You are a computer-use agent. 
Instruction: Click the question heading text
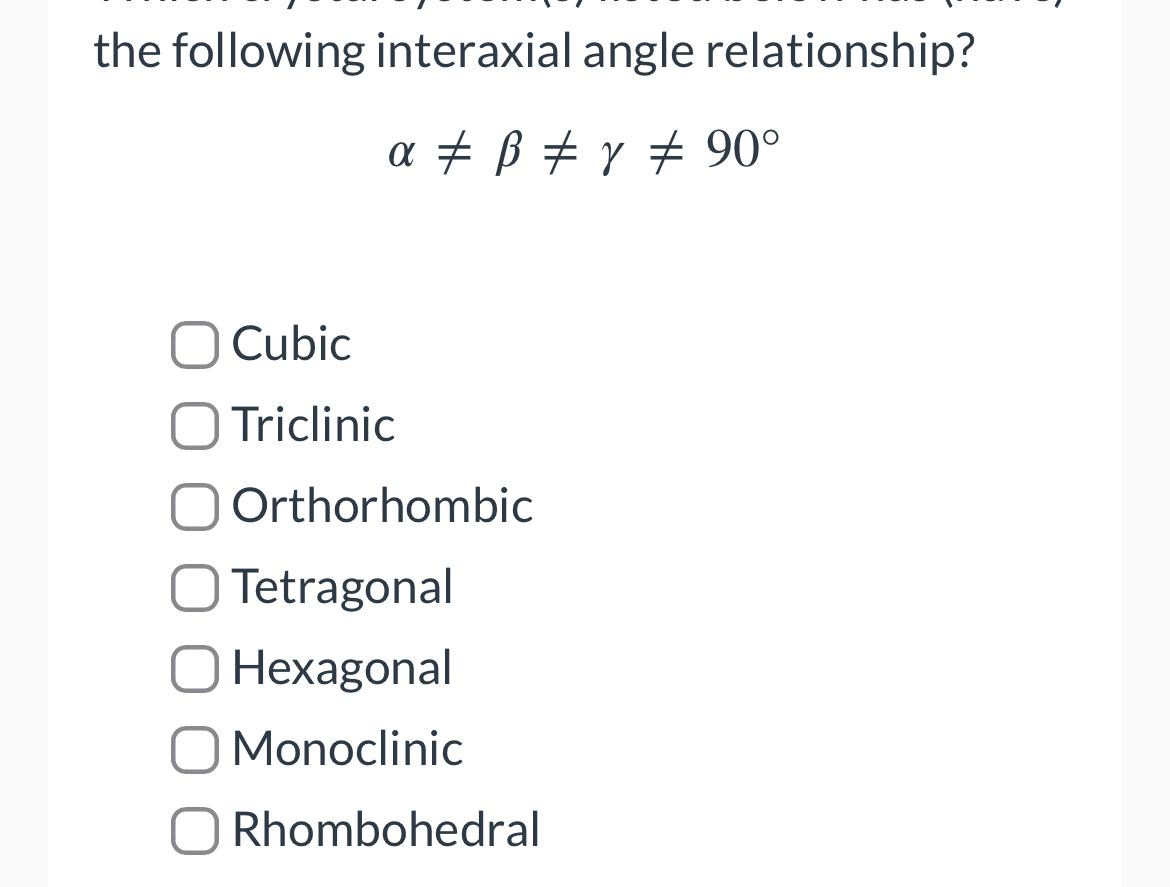pos(531,48)
